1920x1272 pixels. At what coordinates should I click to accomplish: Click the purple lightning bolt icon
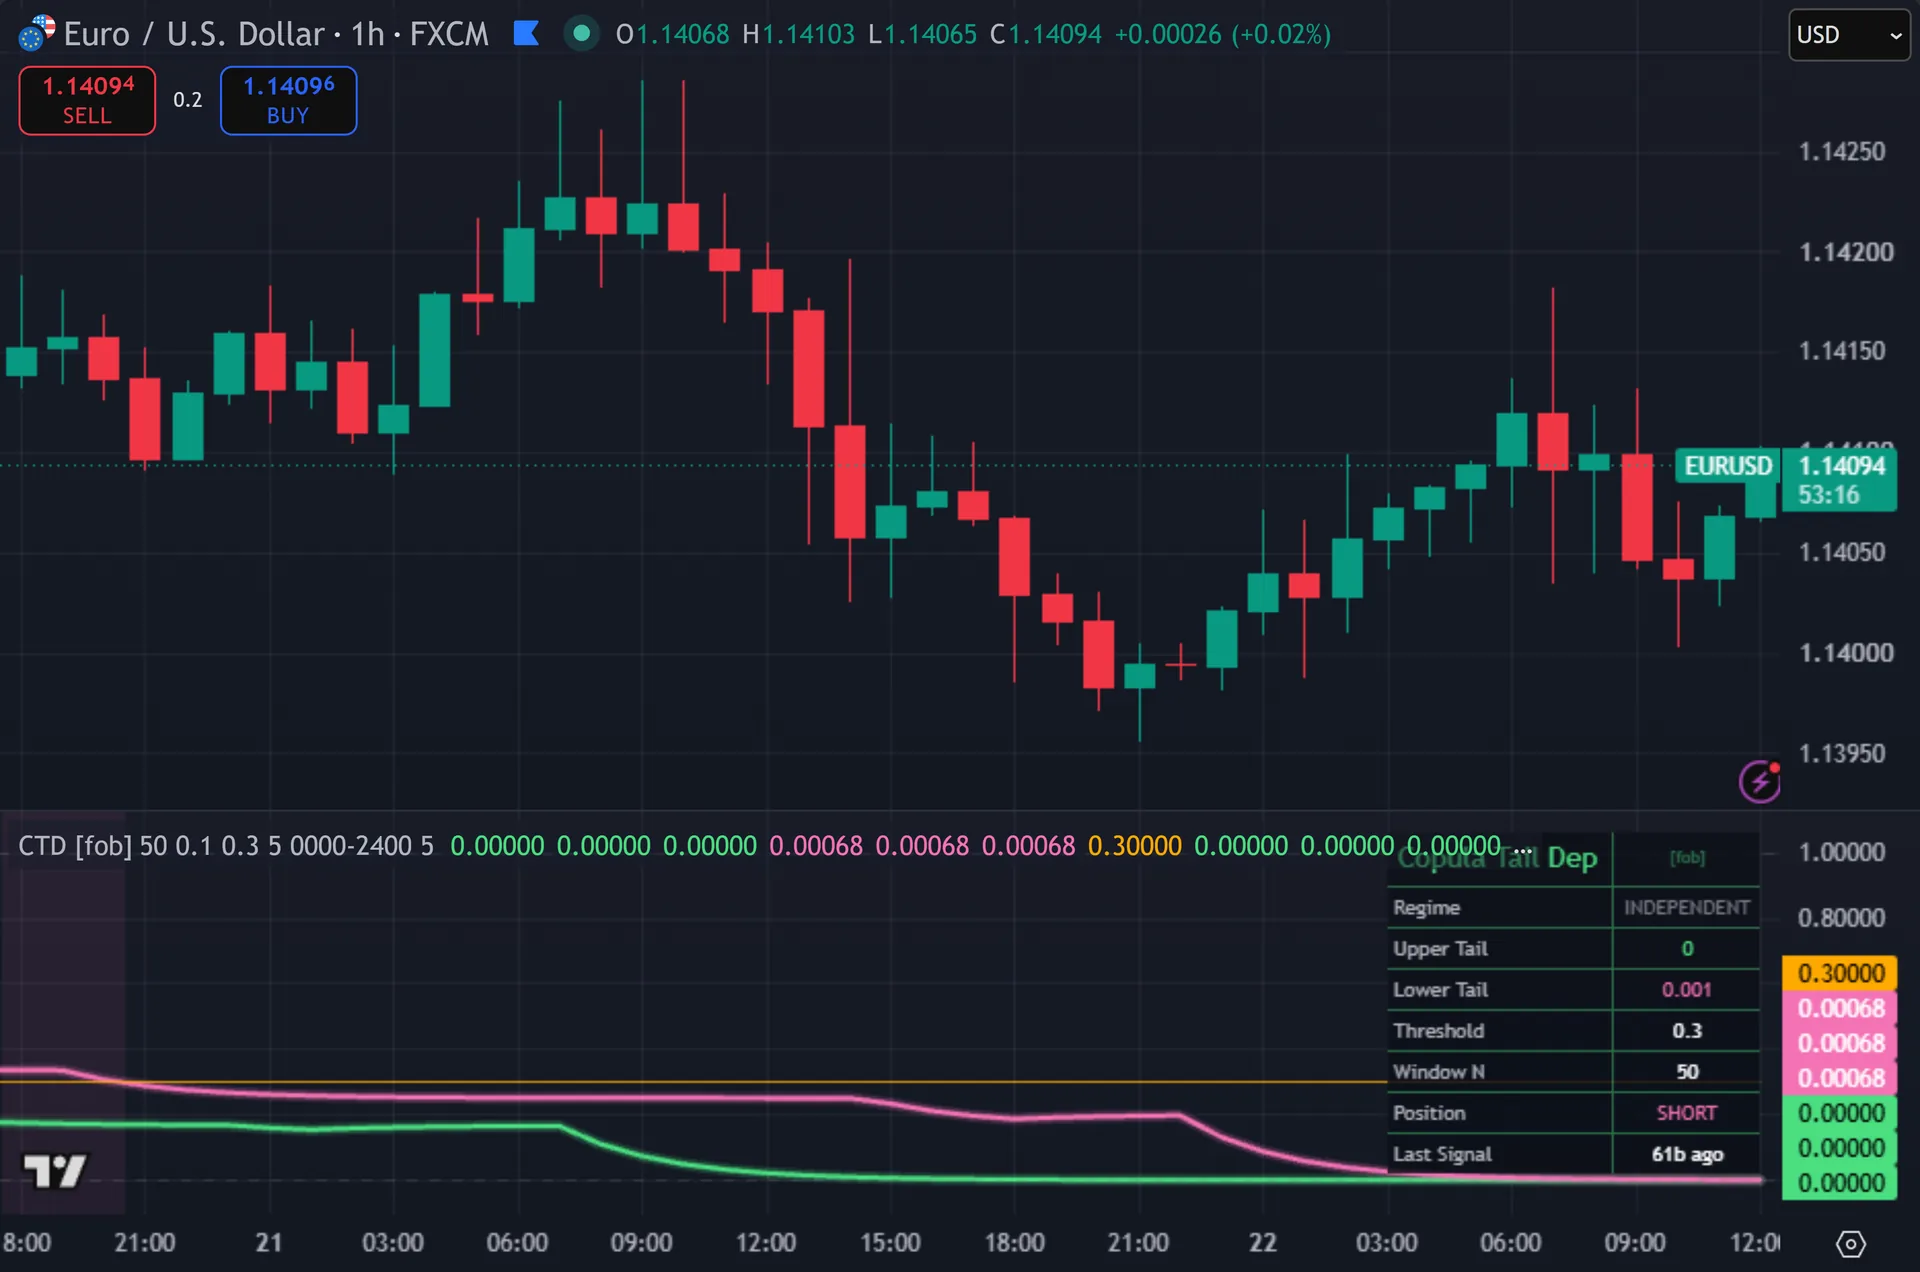1759,781
